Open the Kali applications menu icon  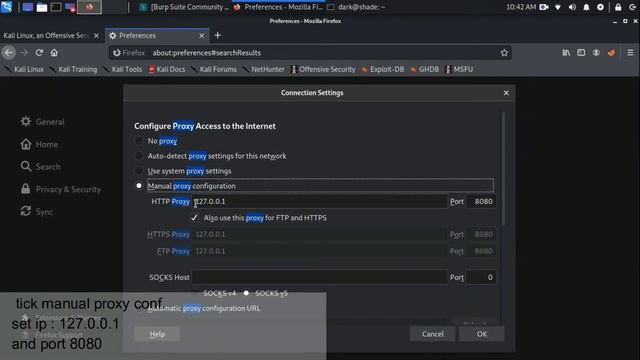(7, 7)
